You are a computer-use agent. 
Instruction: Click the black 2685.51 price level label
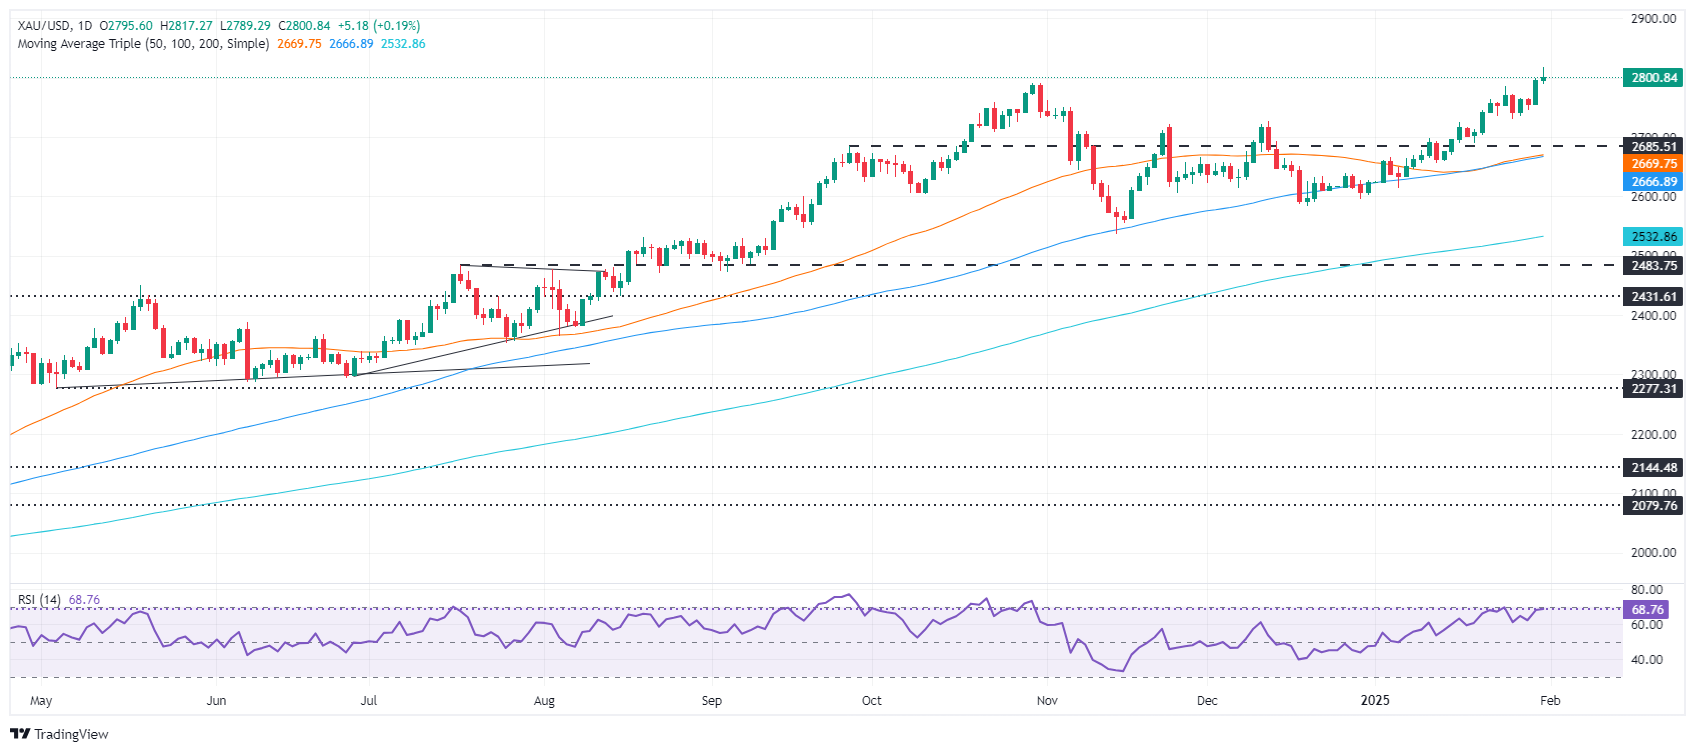(x=1653, y=146)
